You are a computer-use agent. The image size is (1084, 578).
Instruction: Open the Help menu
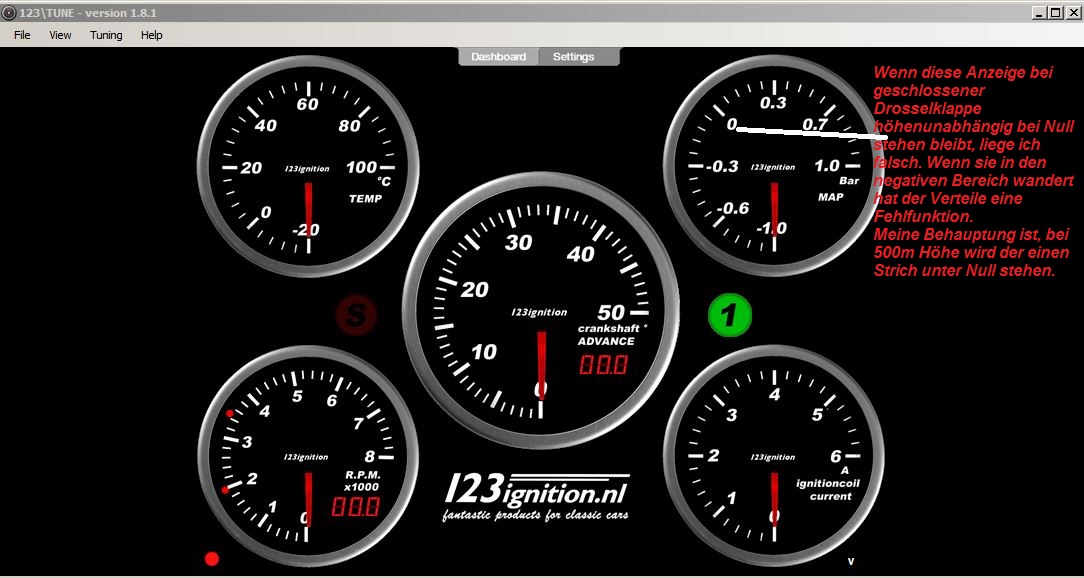tap(151, 35)
